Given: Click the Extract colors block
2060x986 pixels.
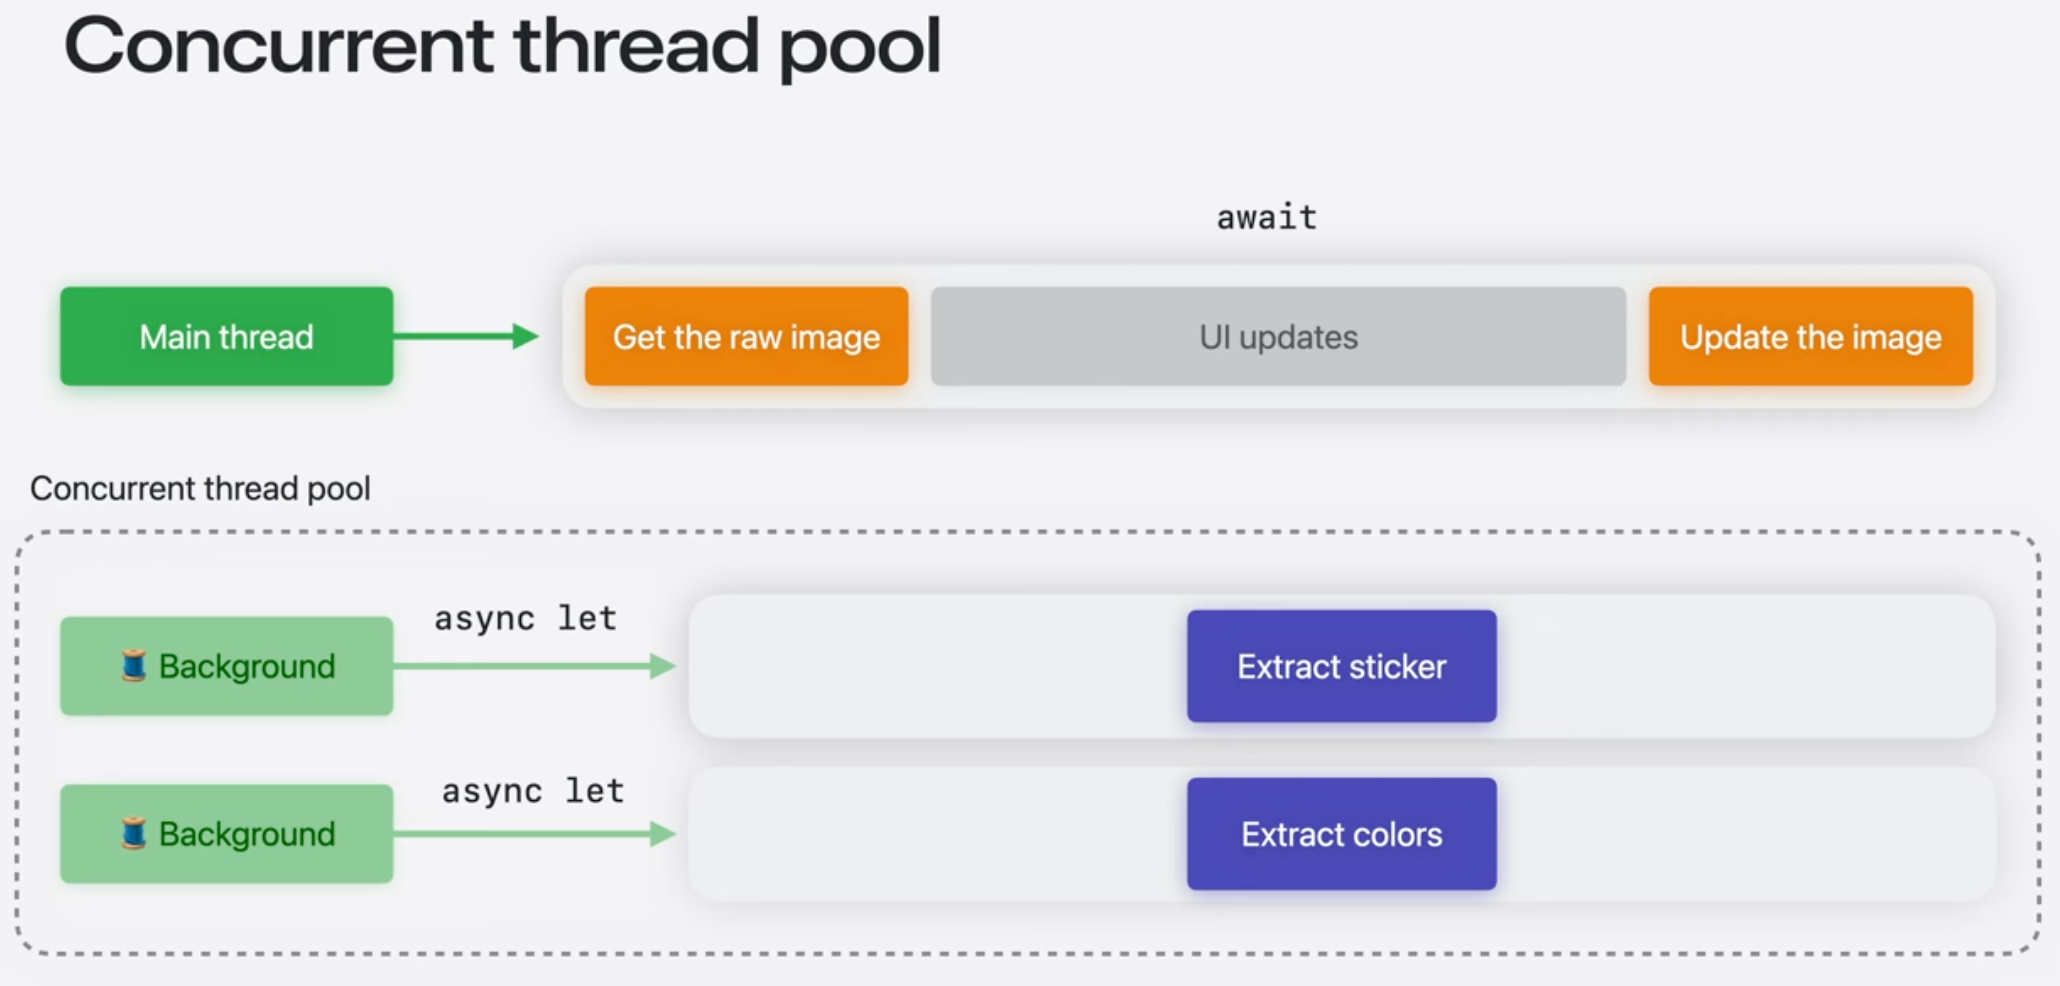Looking at the screenshot, I should (1341, 834).
